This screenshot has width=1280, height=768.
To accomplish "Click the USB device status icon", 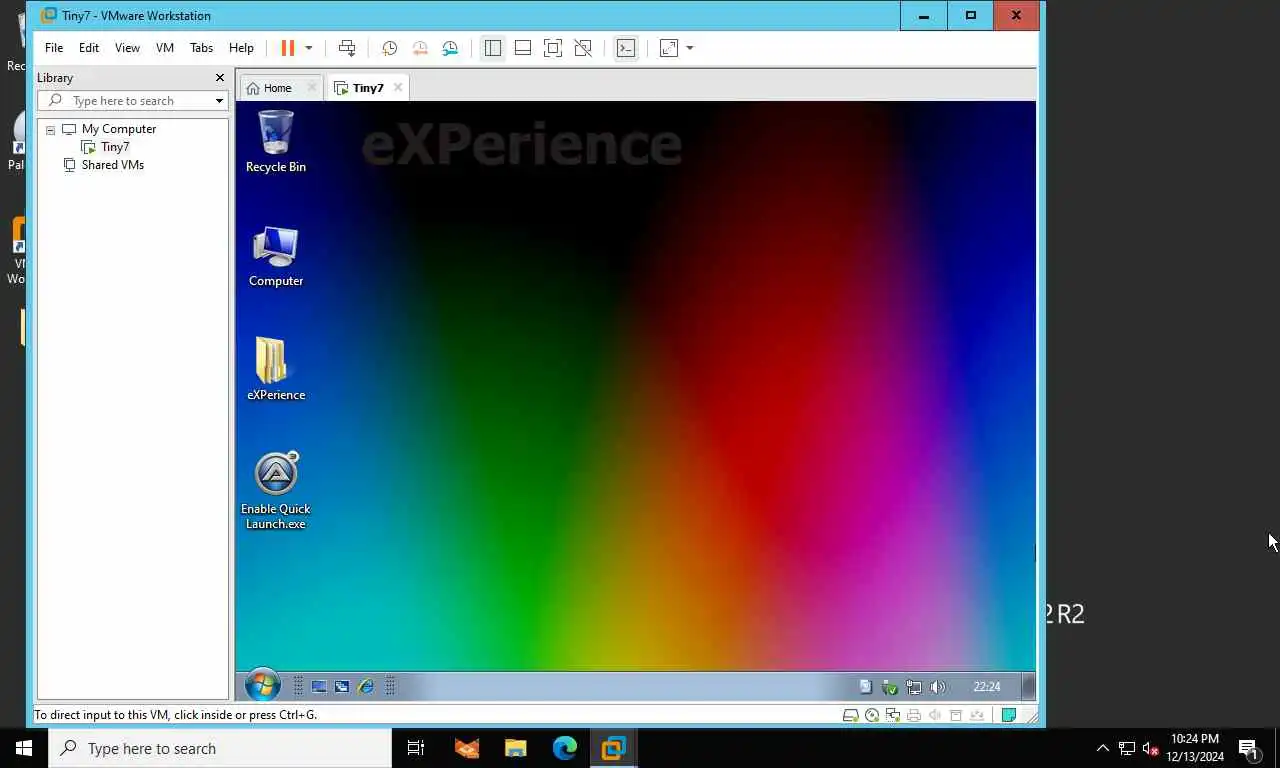I will pos(956,715).
